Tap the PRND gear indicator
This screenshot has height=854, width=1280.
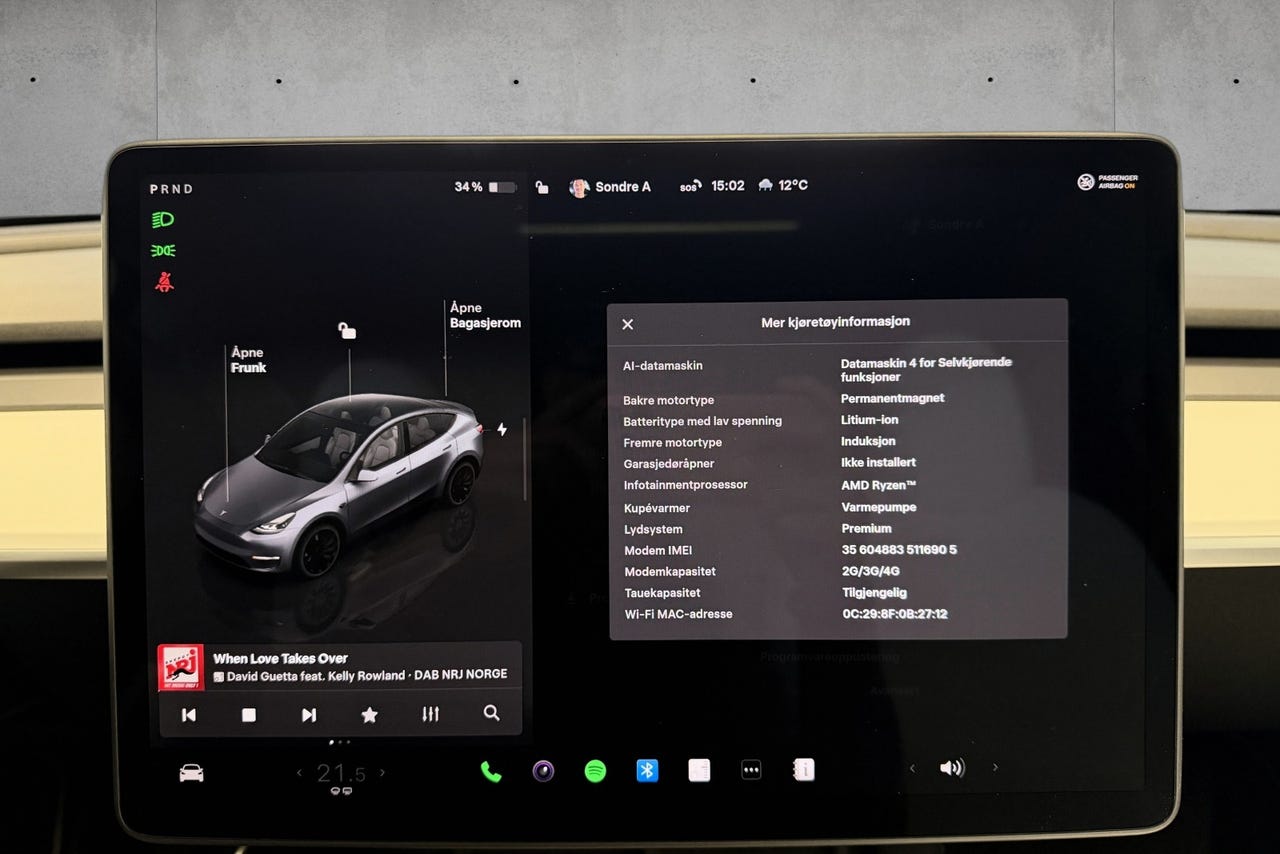[171, 189]
